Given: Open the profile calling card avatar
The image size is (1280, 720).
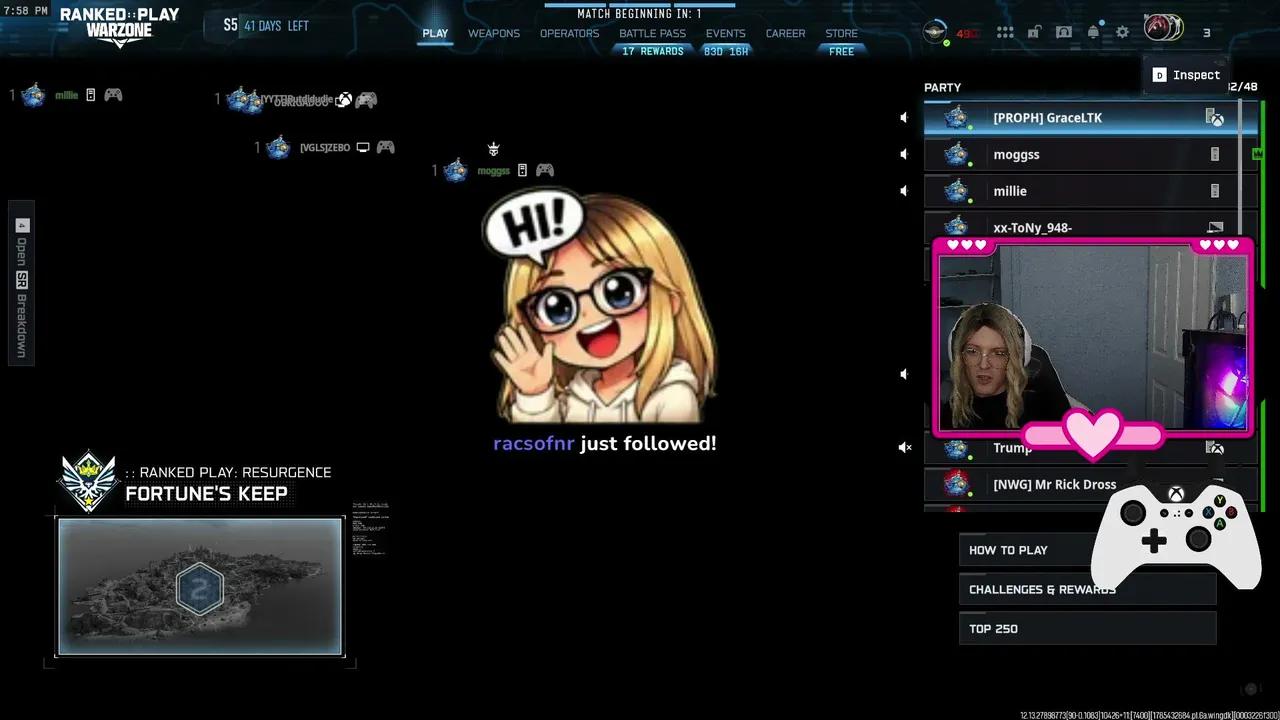Looking at the screenshot, I should [x=1164, y=28].
